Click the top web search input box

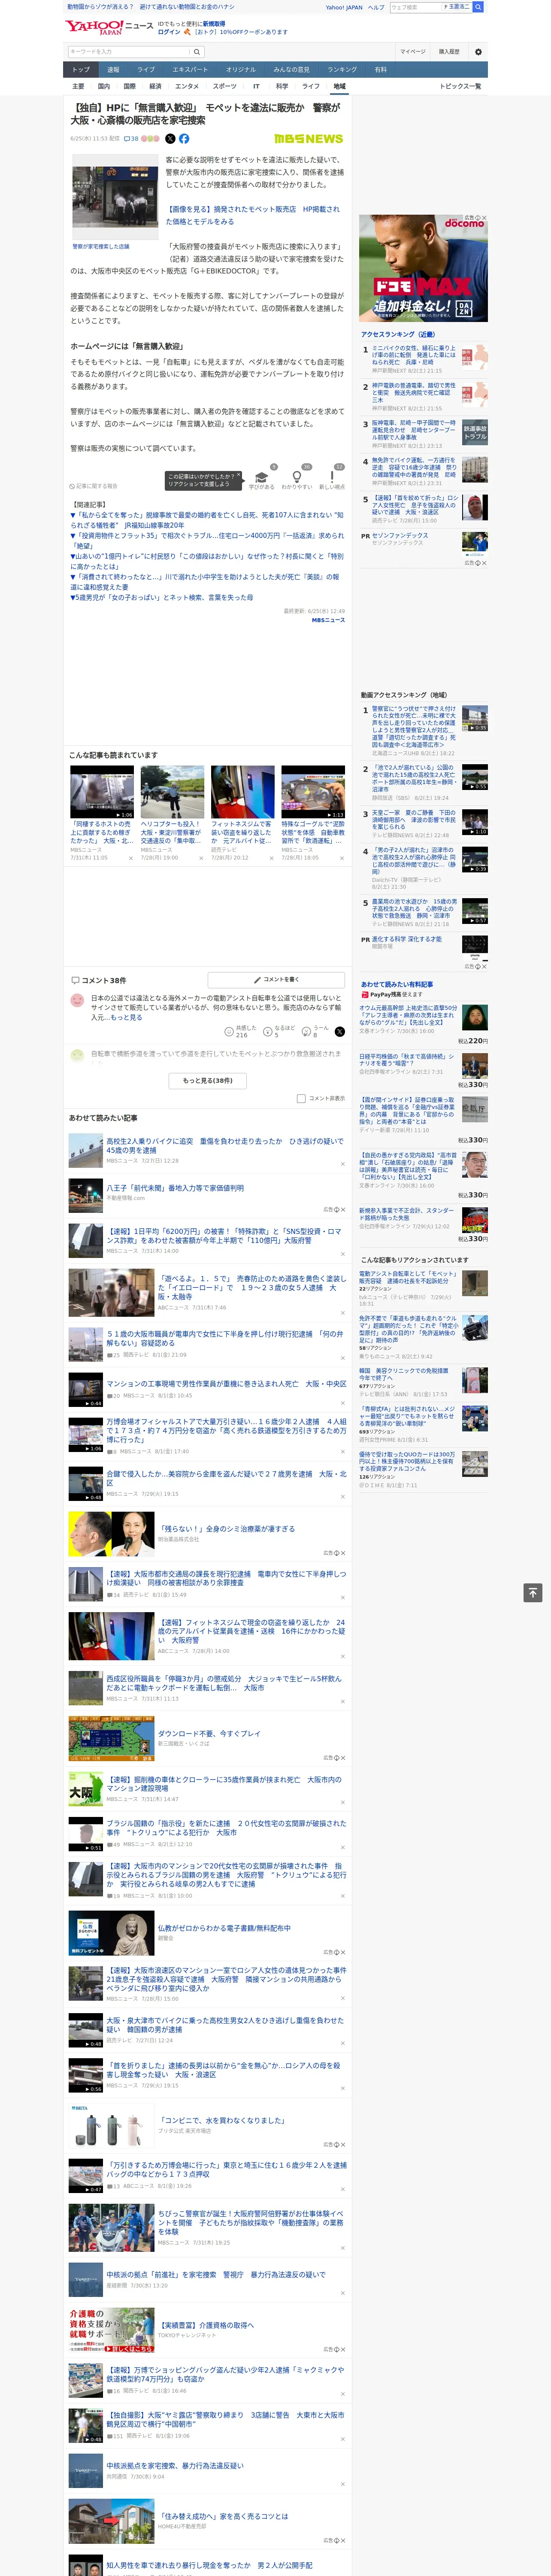(416, 7)
